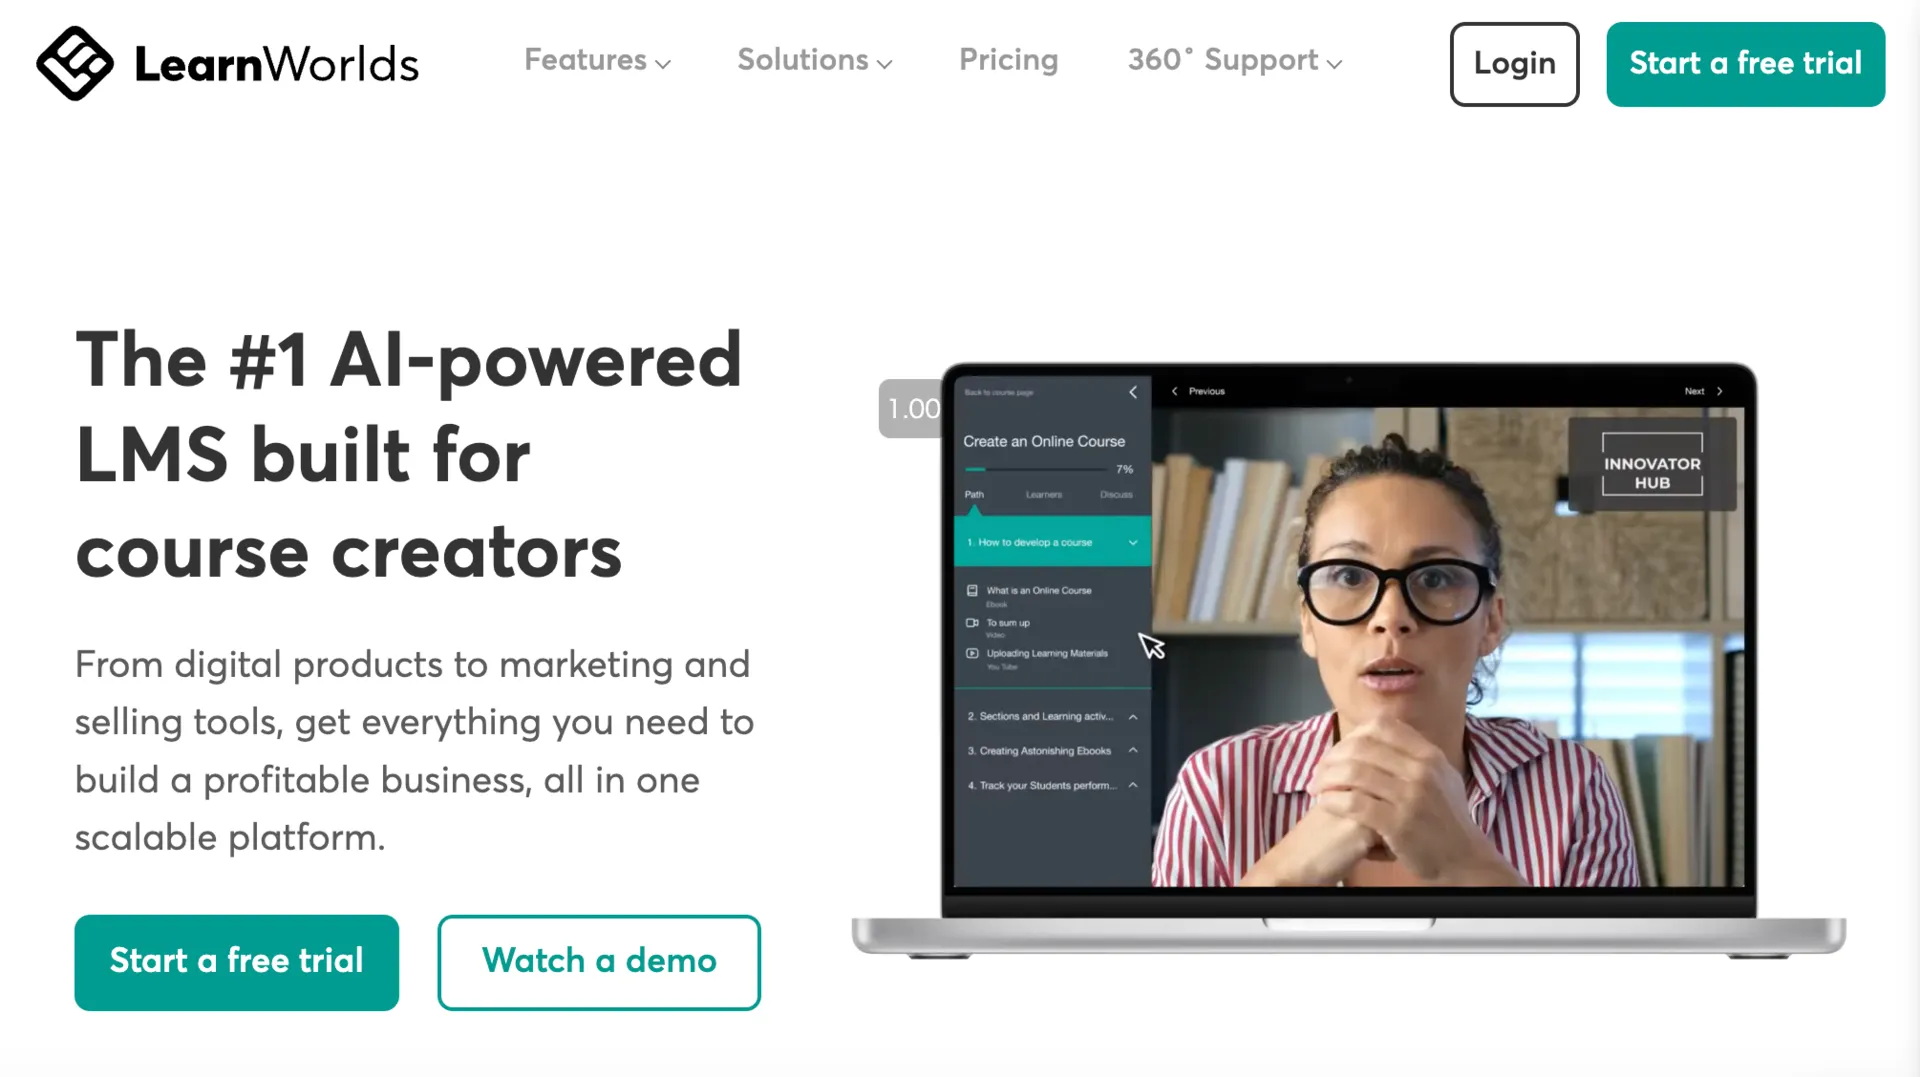This screenshot has width=1920, height=1077.
Task: Switch to the Learners tab in sidebar
Action: tap(1044, 495)
